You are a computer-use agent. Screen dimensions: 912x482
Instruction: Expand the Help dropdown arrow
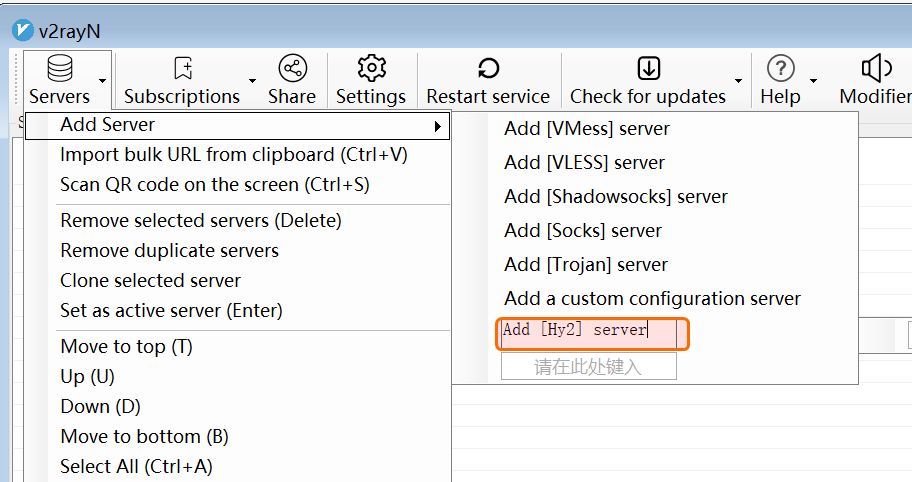coord(813,81)
